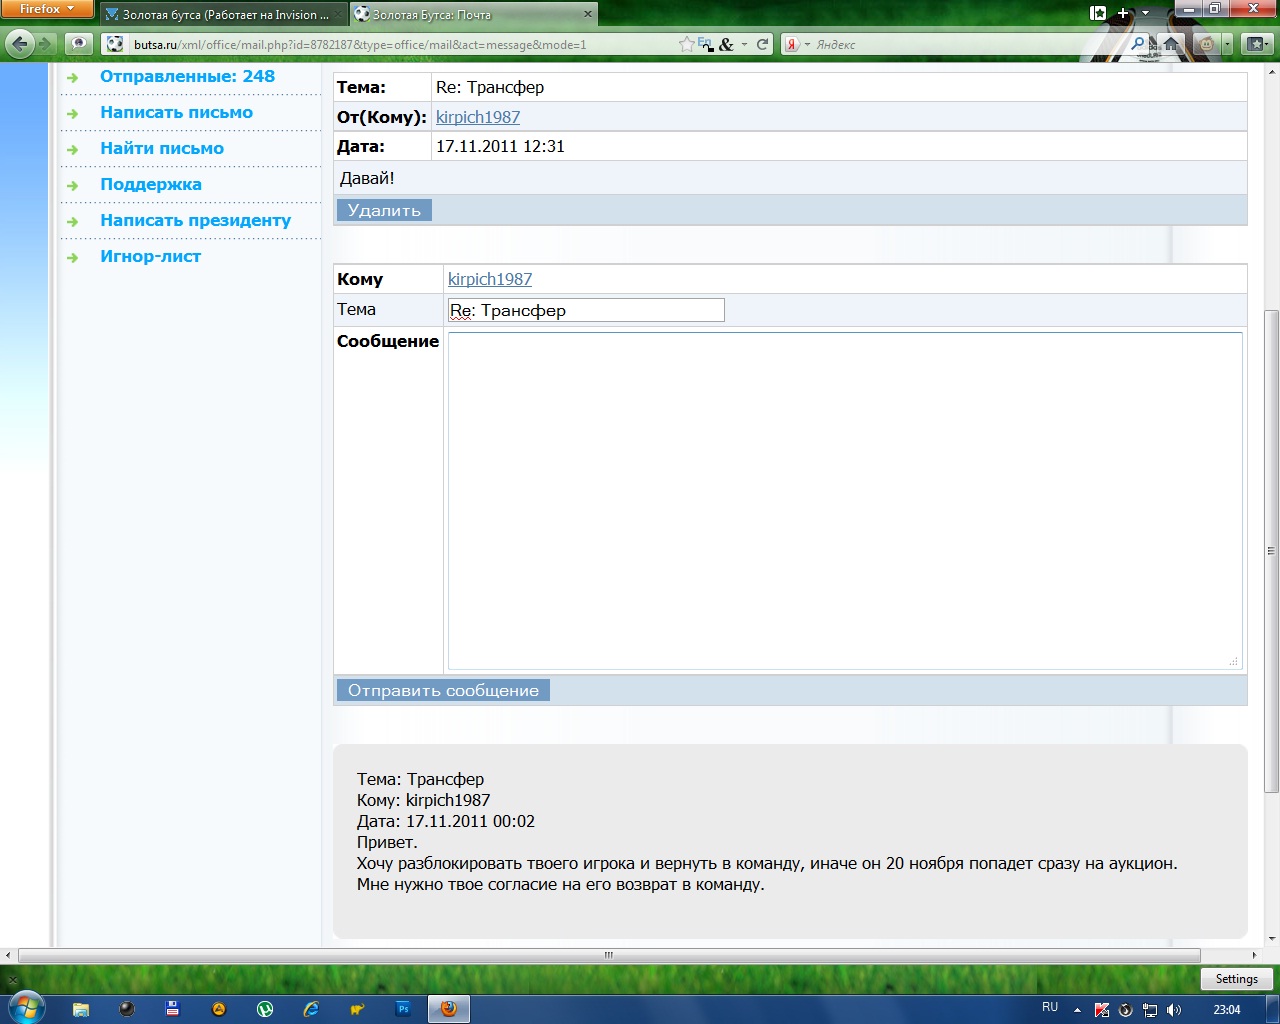Click the search magnifier in the Yandex box
The image size is (1280, 1024).
coord(1138,44)
